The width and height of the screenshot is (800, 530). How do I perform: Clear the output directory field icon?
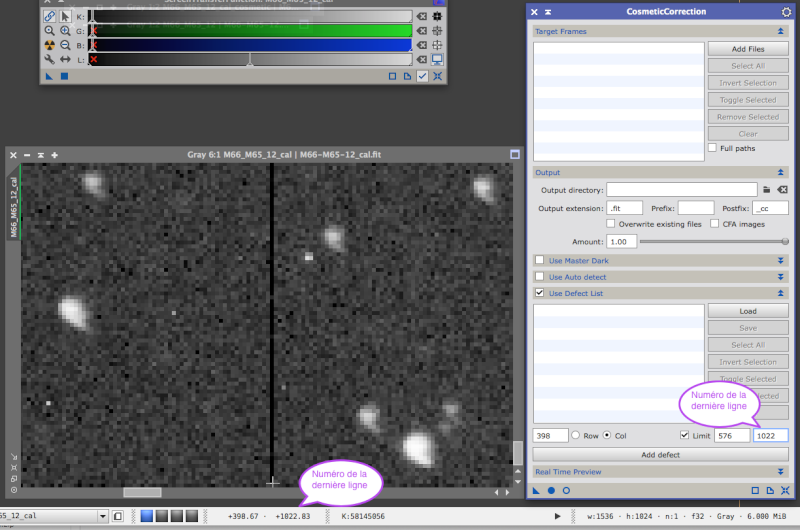pyautogui.click(x=782, y=190)
